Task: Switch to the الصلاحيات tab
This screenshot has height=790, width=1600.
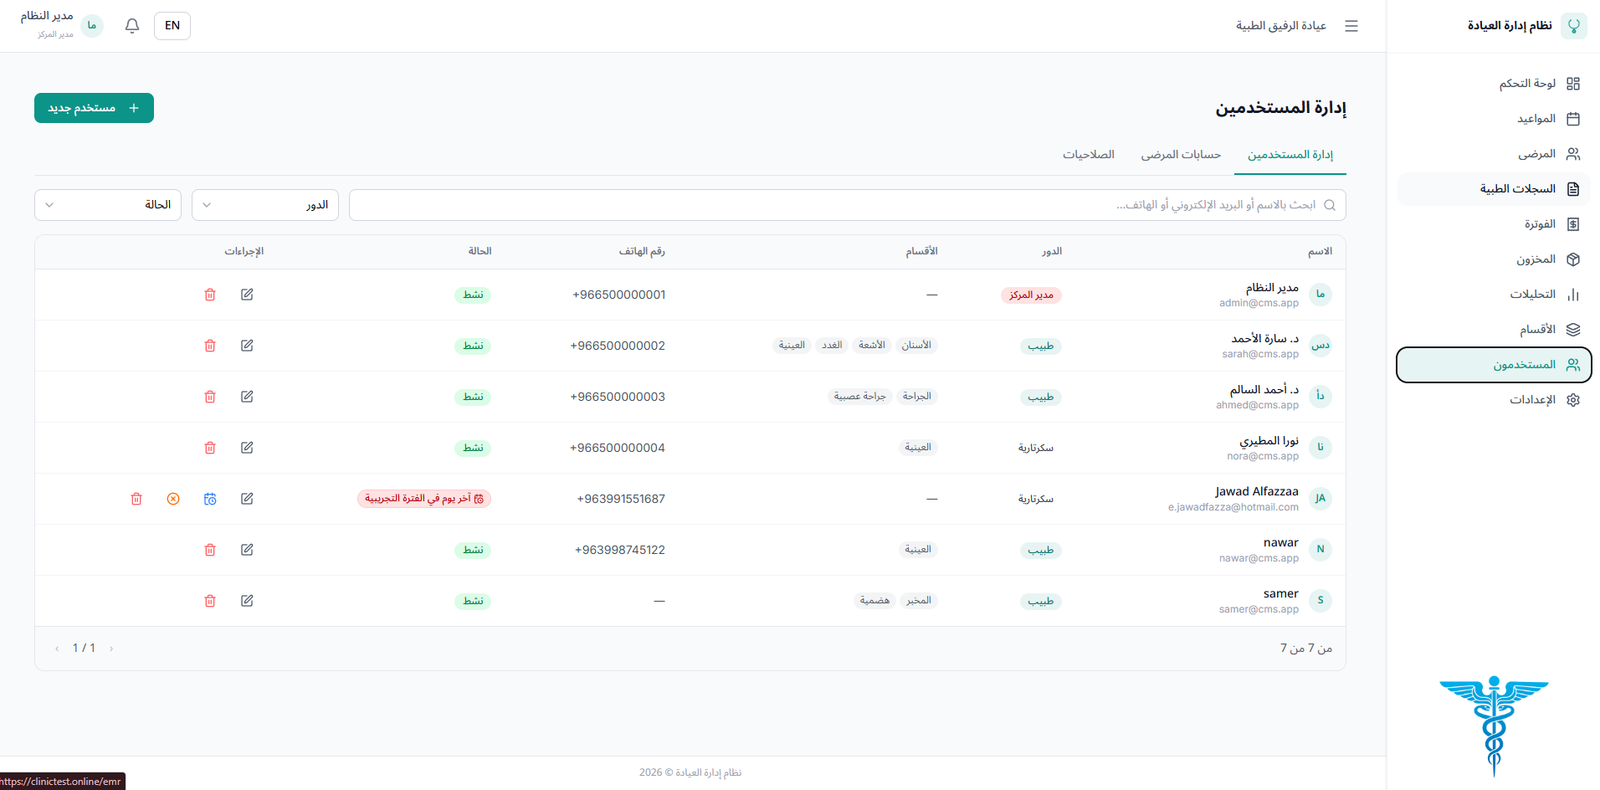Action: point(1088,155)
